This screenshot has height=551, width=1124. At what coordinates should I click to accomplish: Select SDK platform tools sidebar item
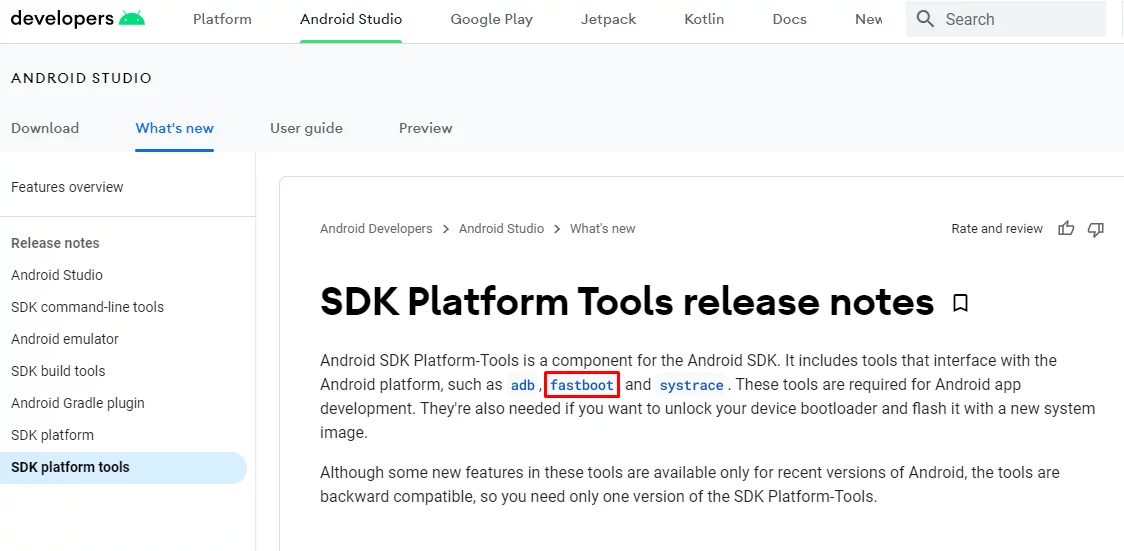(x=123, y=467)
